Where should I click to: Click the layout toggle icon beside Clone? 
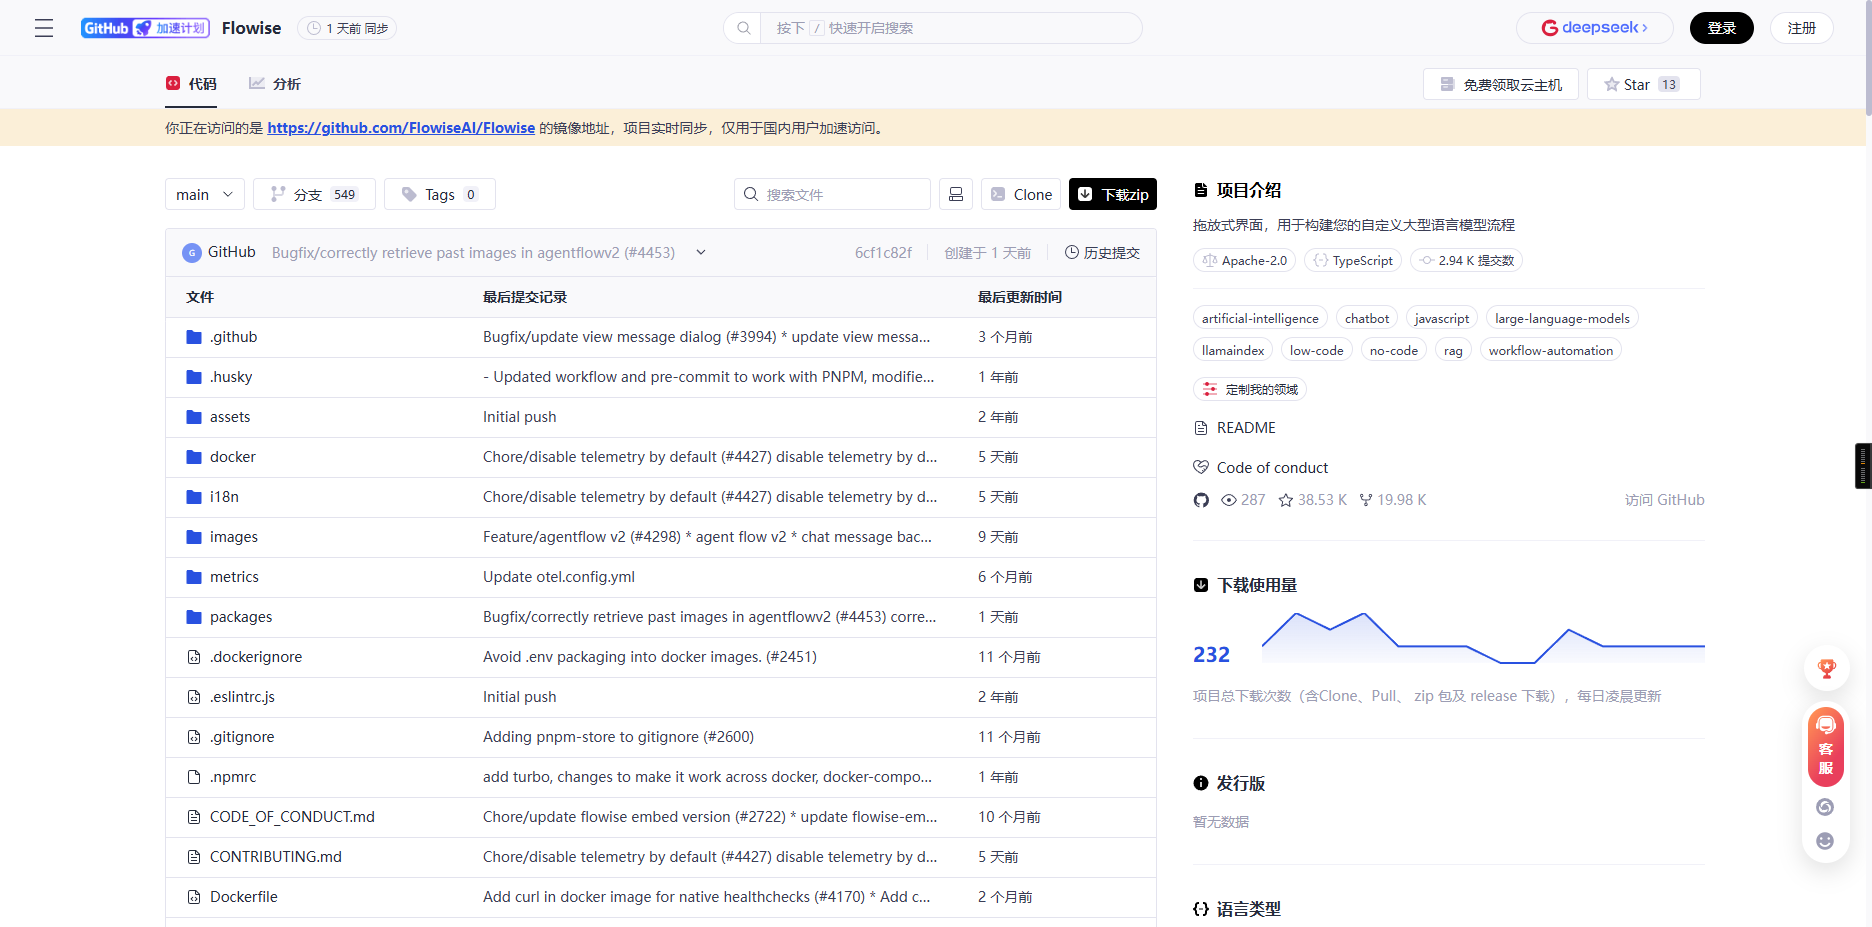click(956, 194)
